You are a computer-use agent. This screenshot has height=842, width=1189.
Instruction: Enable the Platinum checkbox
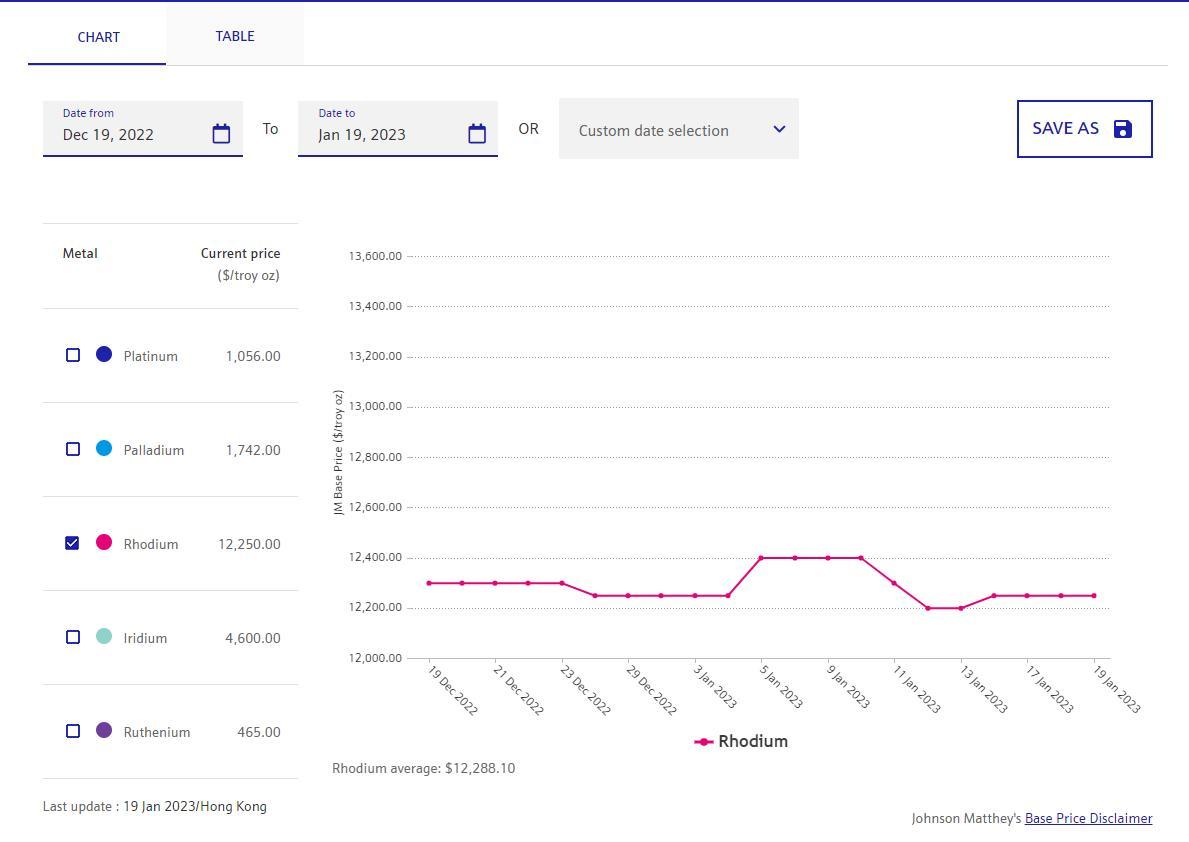pyautogui.click(x=73, y=355)
